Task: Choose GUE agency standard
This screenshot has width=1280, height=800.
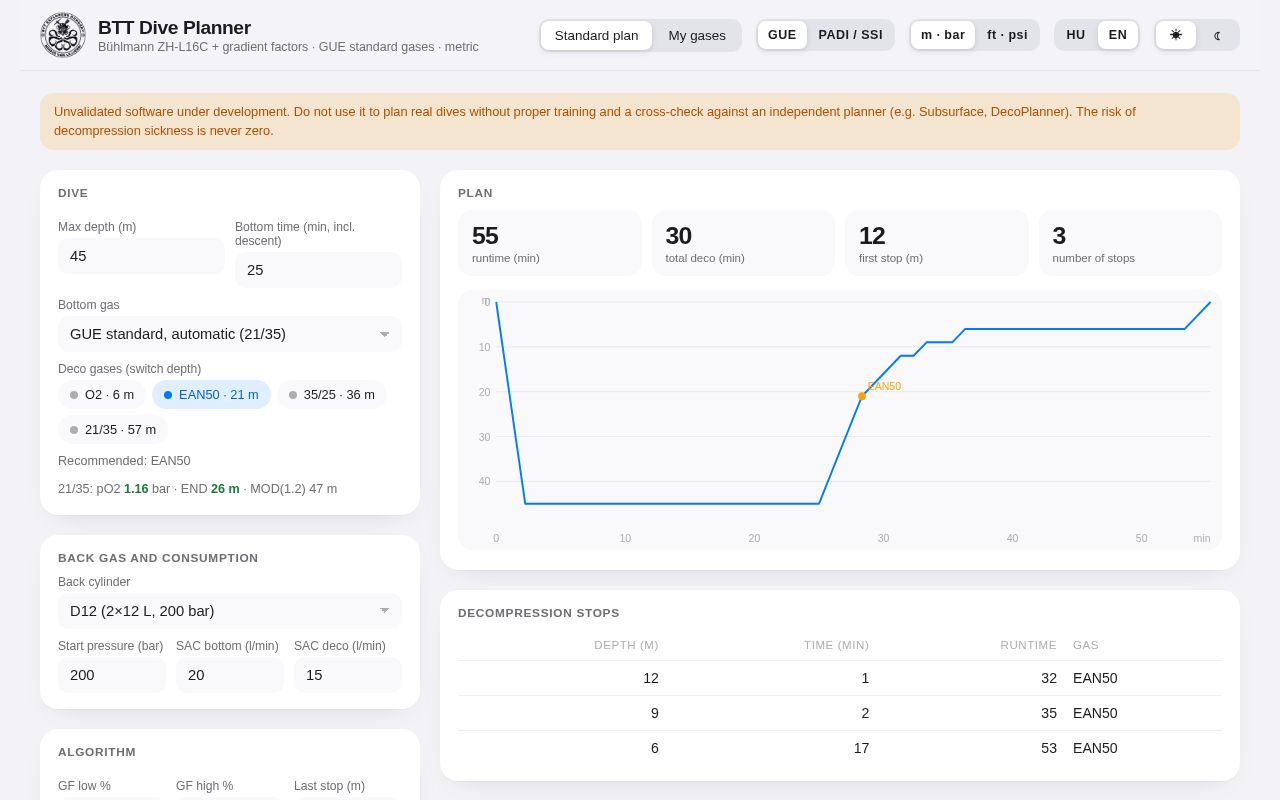Action: 782,35
